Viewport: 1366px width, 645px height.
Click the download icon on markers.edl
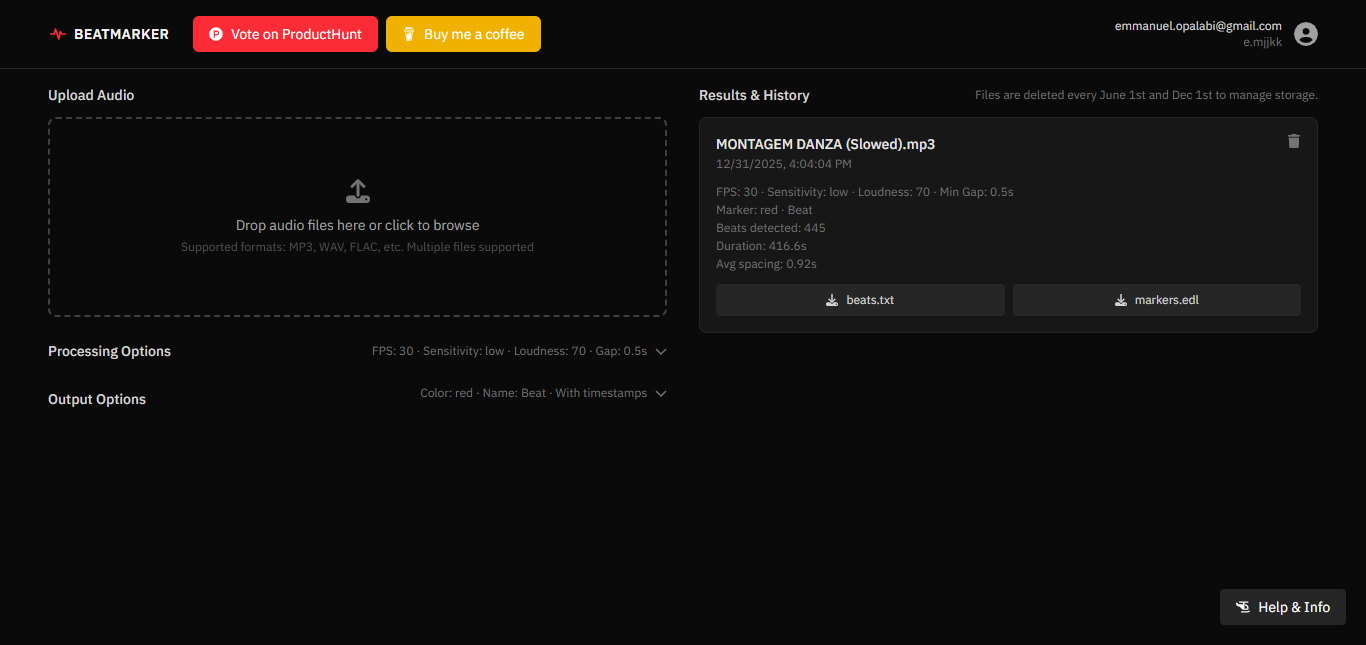coord(1121,299)
